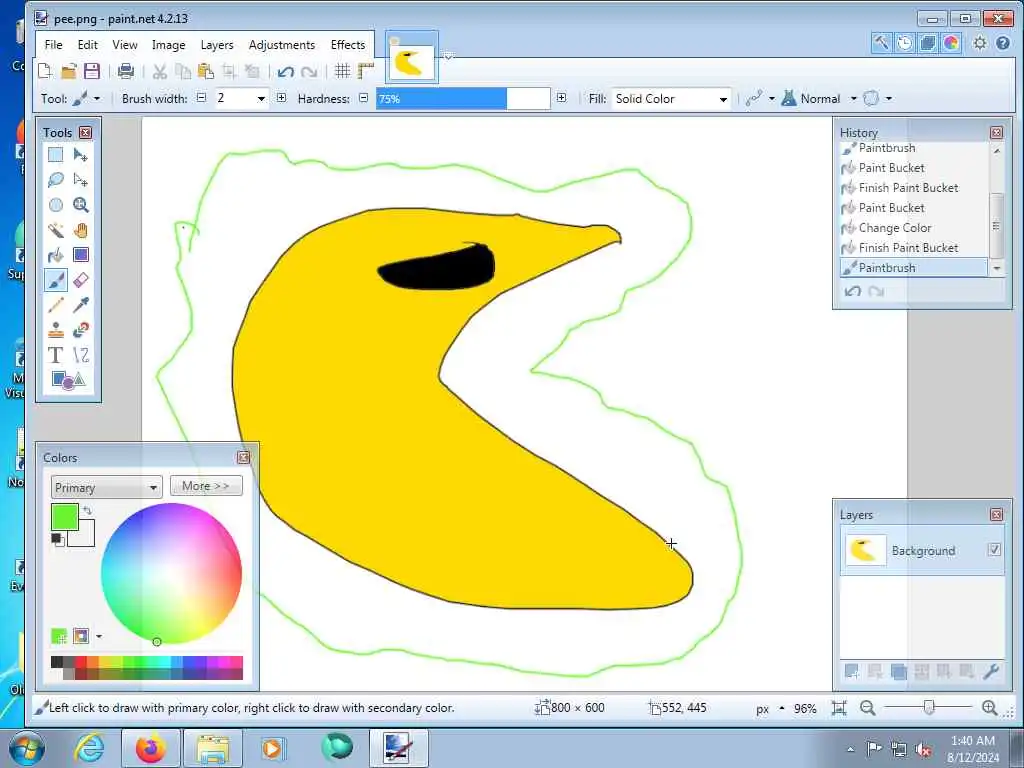
Task: Select the Recolor tool
Action: (80, 330)
